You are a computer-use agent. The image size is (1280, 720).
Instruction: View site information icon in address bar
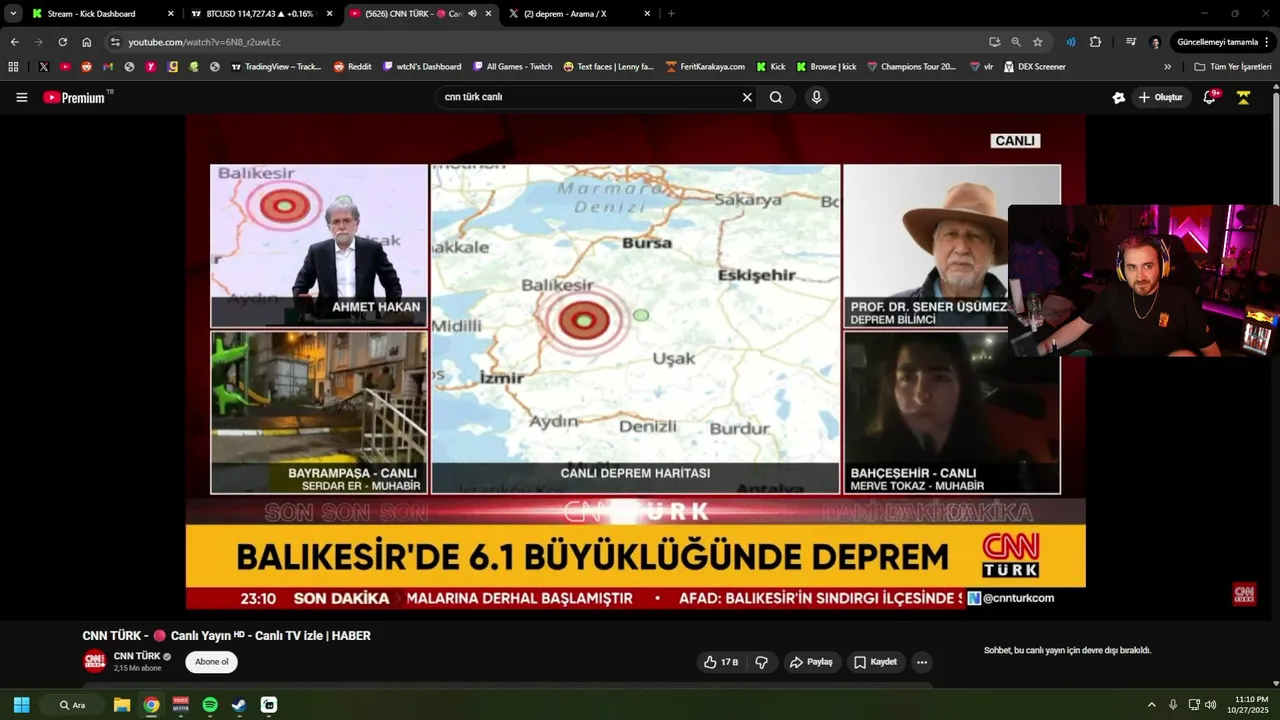[115, 42]
